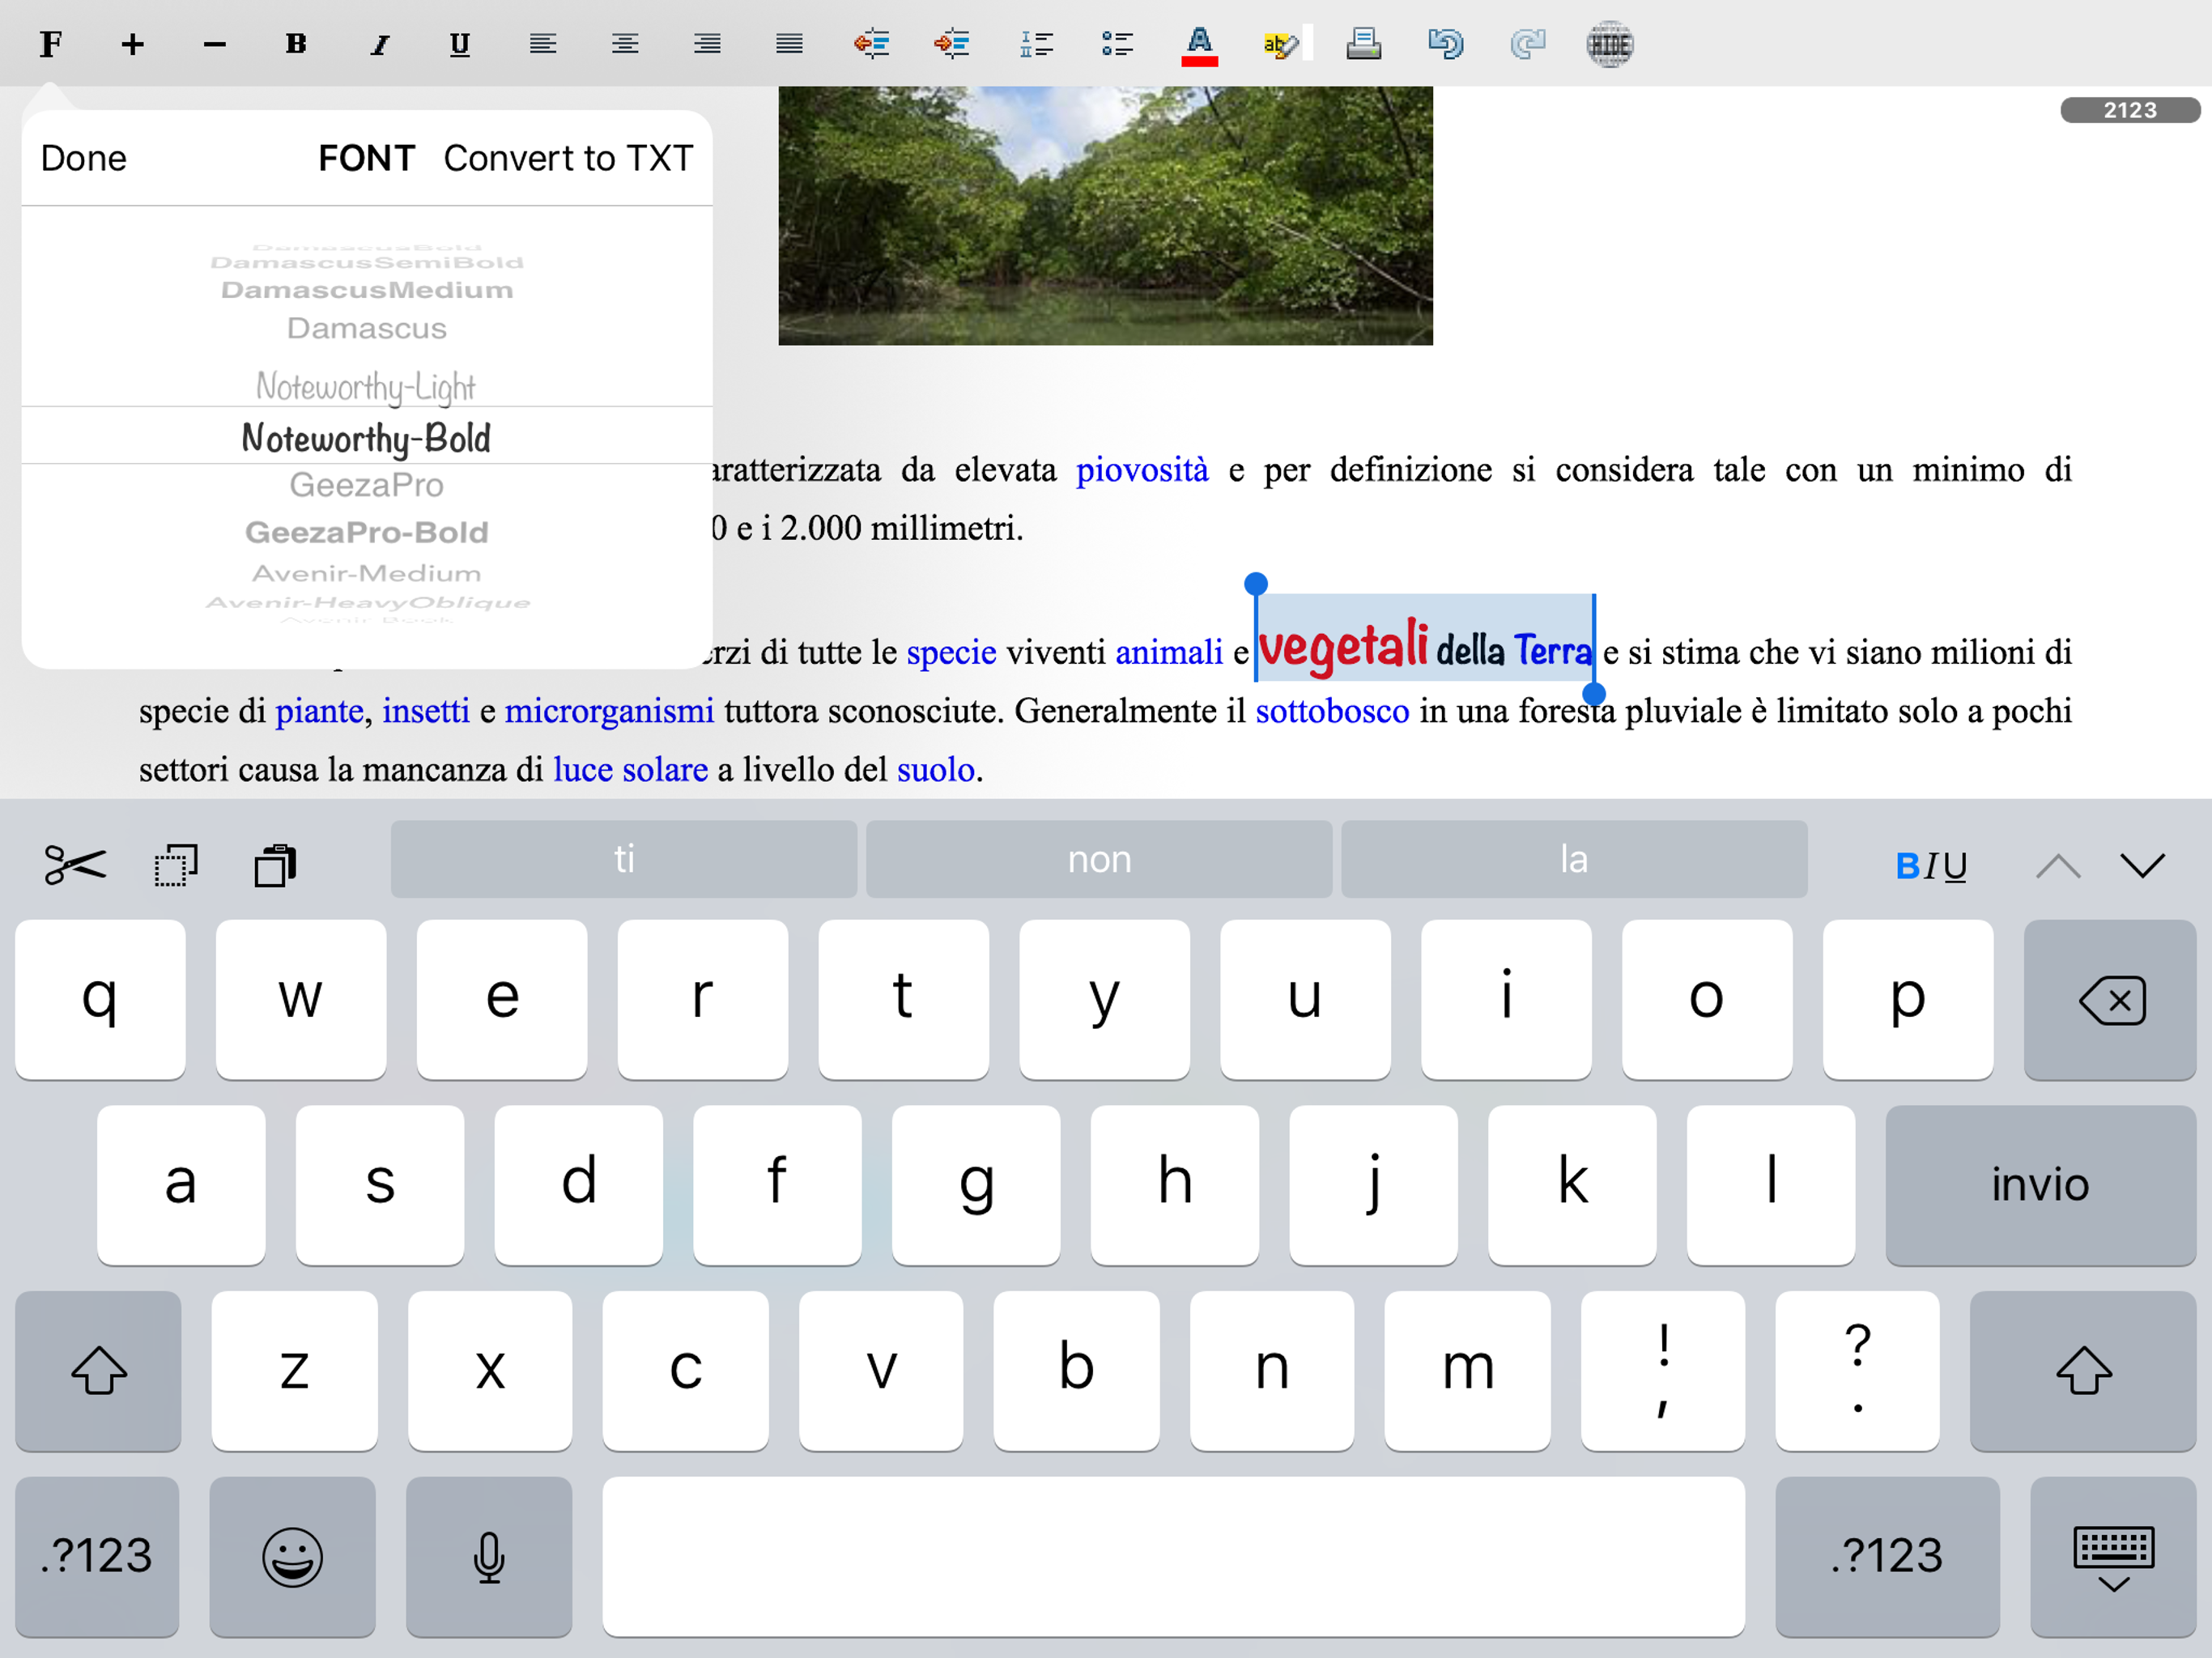The height and width of the screenshot is (1658, 2212).
Task: Cut selection with scissors icon
Action: (x=75, y=865)
